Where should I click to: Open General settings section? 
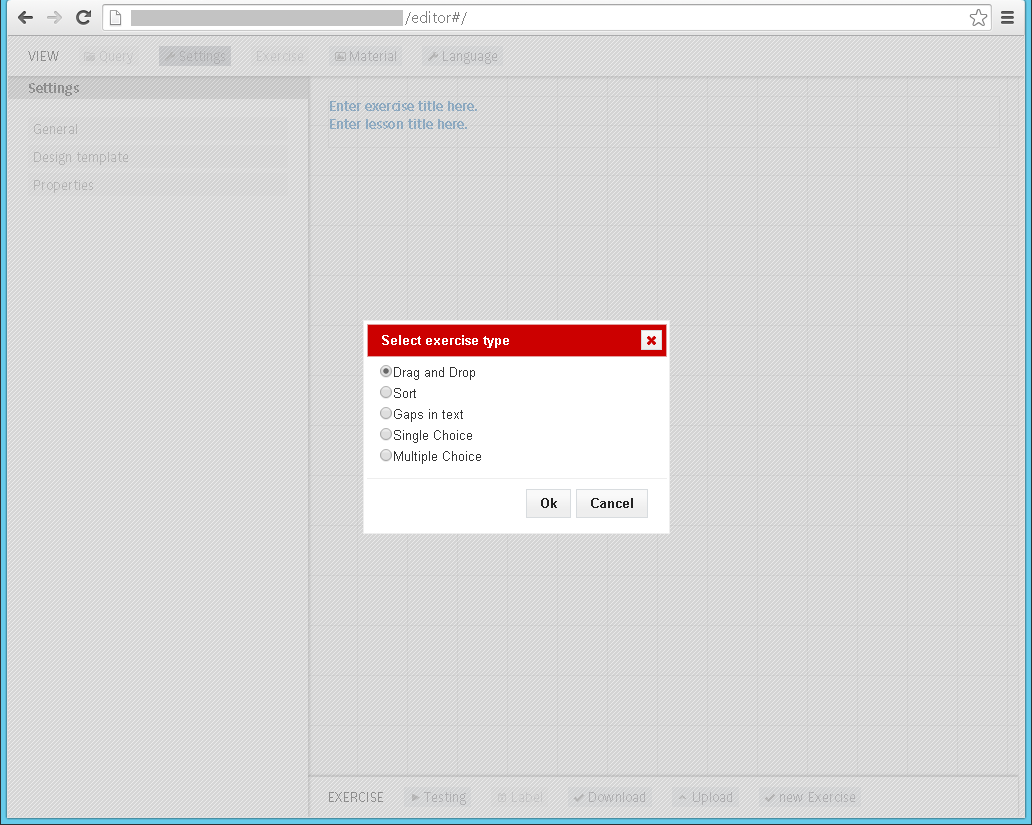158,130
